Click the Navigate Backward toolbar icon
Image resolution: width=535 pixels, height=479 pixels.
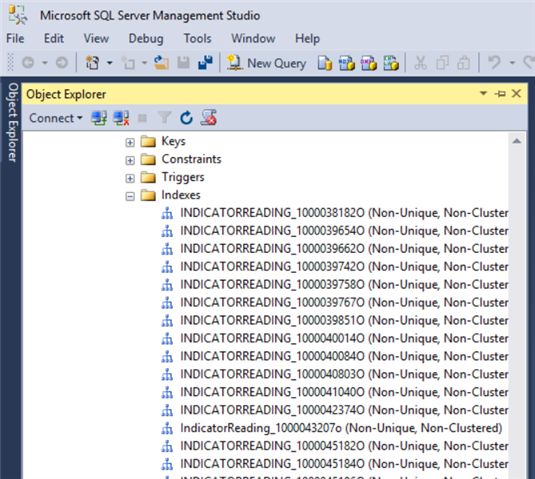(28, 63)
